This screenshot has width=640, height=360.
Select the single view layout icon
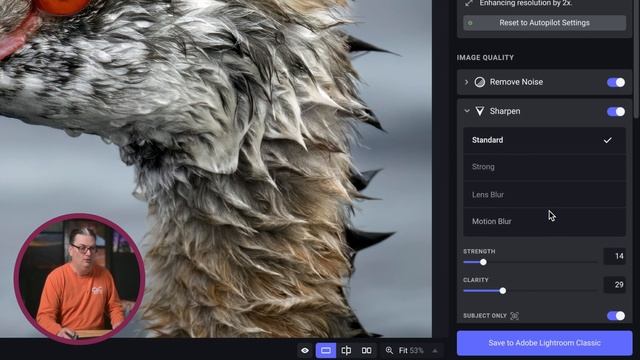[326, 350]
